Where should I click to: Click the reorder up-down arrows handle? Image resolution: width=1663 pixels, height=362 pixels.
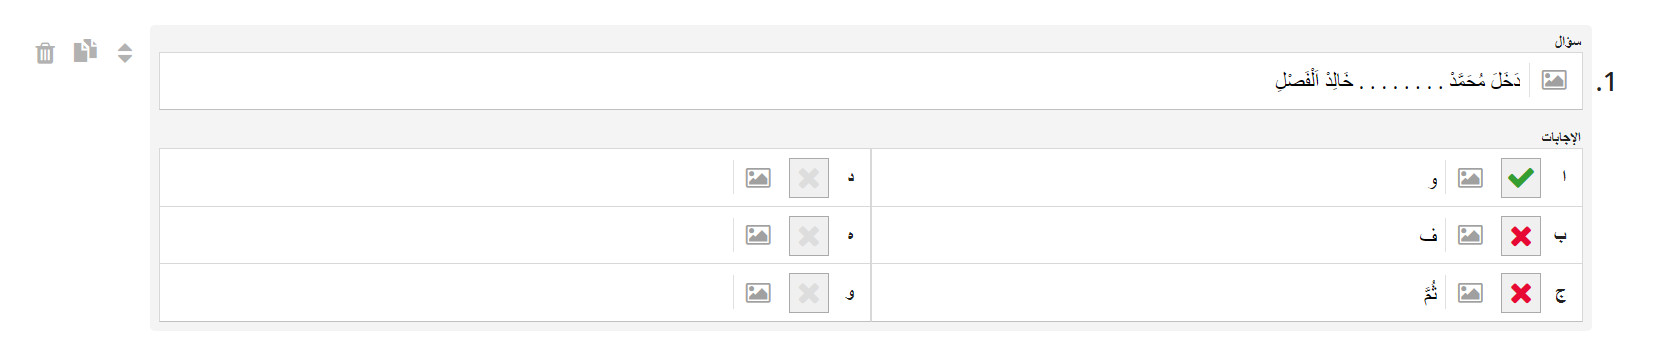tap(125, 53)
